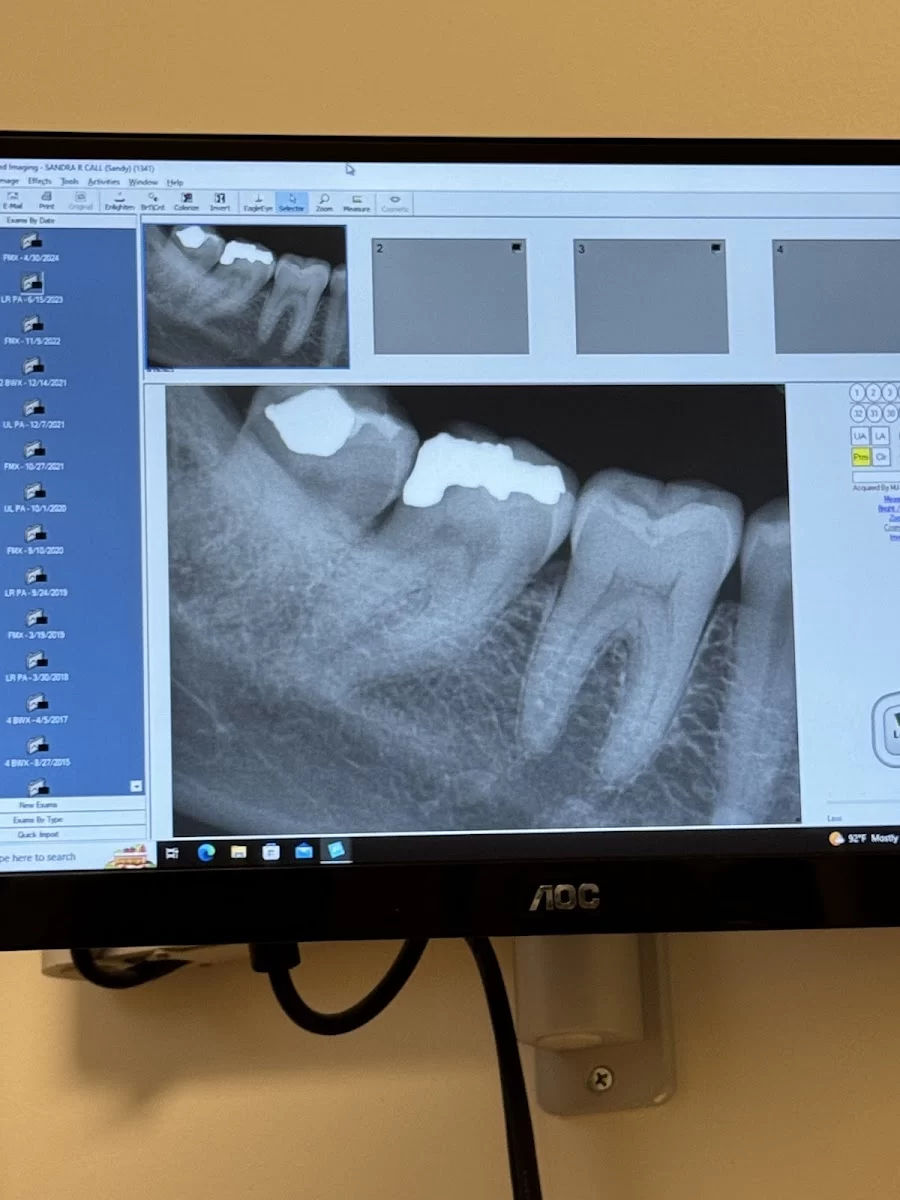The height and width of the screenshot is (1200, 900).
Task: Click the 92°F weather widget
Action: (x=864, y=838)
